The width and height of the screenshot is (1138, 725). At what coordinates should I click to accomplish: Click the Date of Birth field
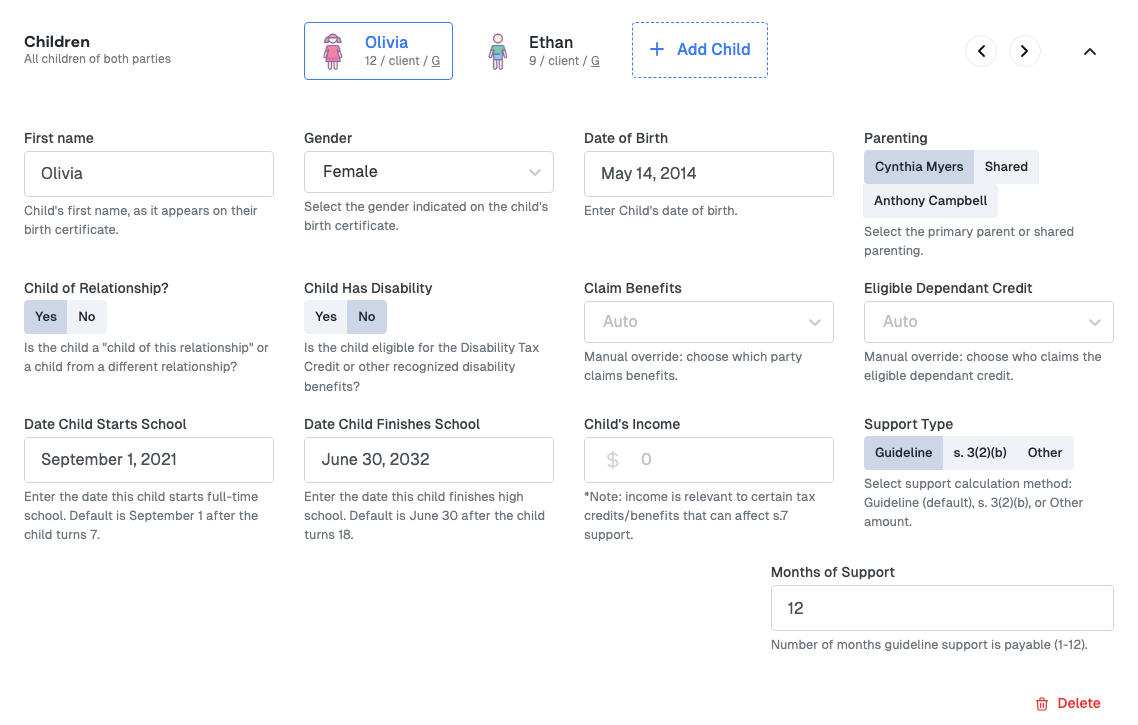(708, 174)
